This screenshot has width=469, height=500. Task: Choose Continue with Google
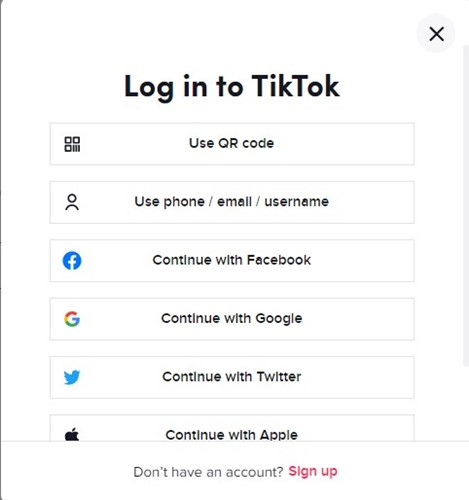coord(232,319)
